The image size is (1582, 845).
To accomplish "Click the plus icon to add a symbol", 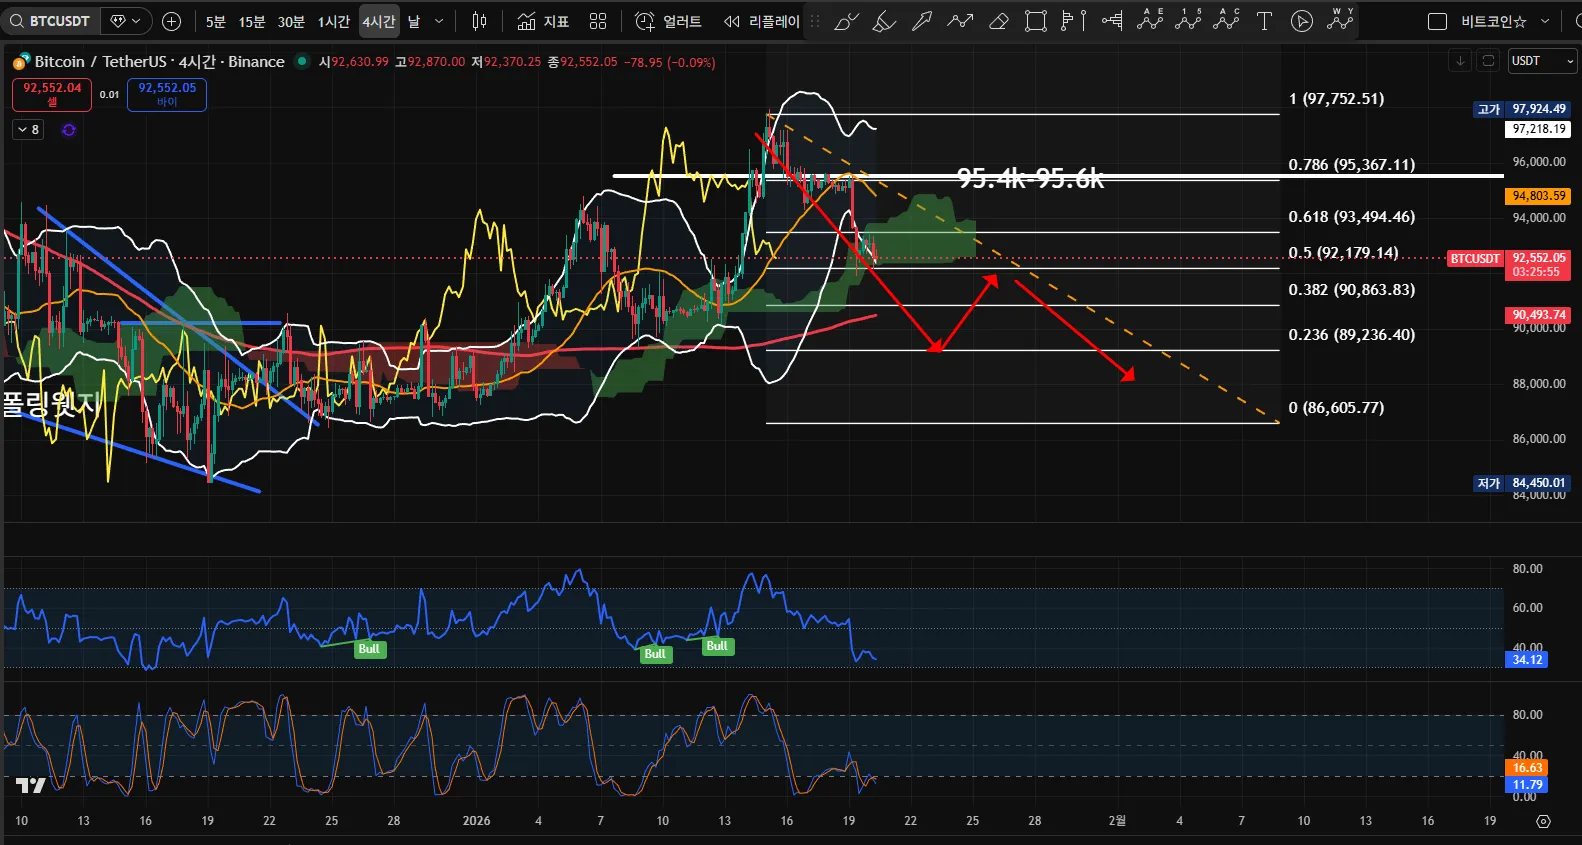I will [x=172, y=21].
